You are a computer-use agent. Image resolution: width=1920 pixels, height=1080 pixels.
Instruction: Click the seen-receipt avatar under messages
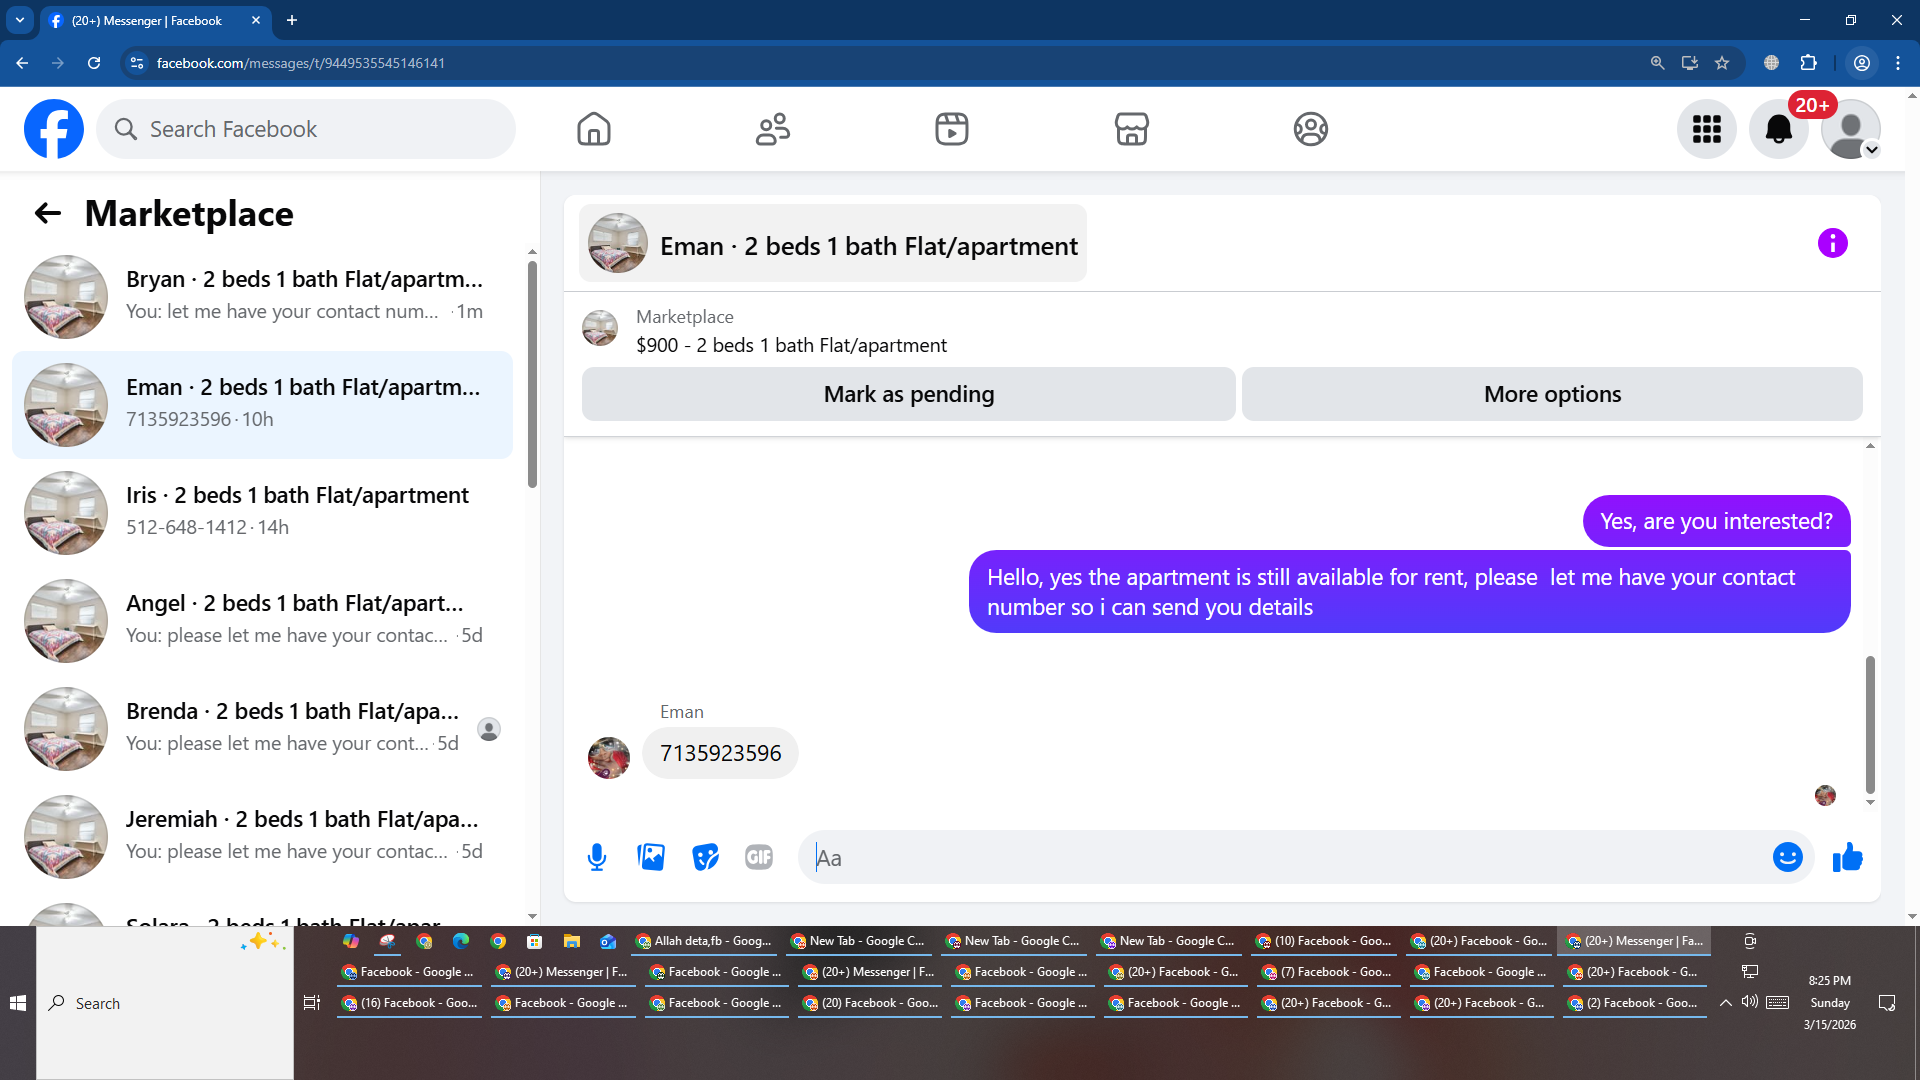1825,795
